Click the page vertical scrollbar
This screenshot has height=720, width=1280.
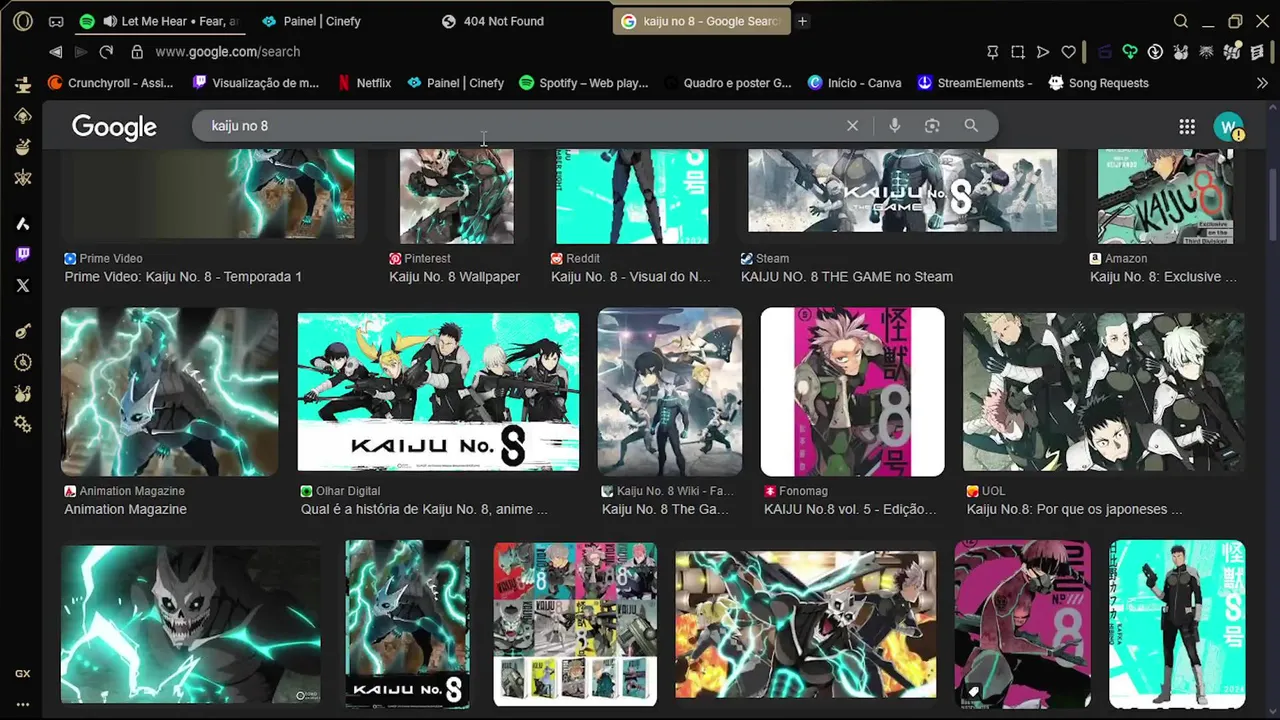point(1273,205)
